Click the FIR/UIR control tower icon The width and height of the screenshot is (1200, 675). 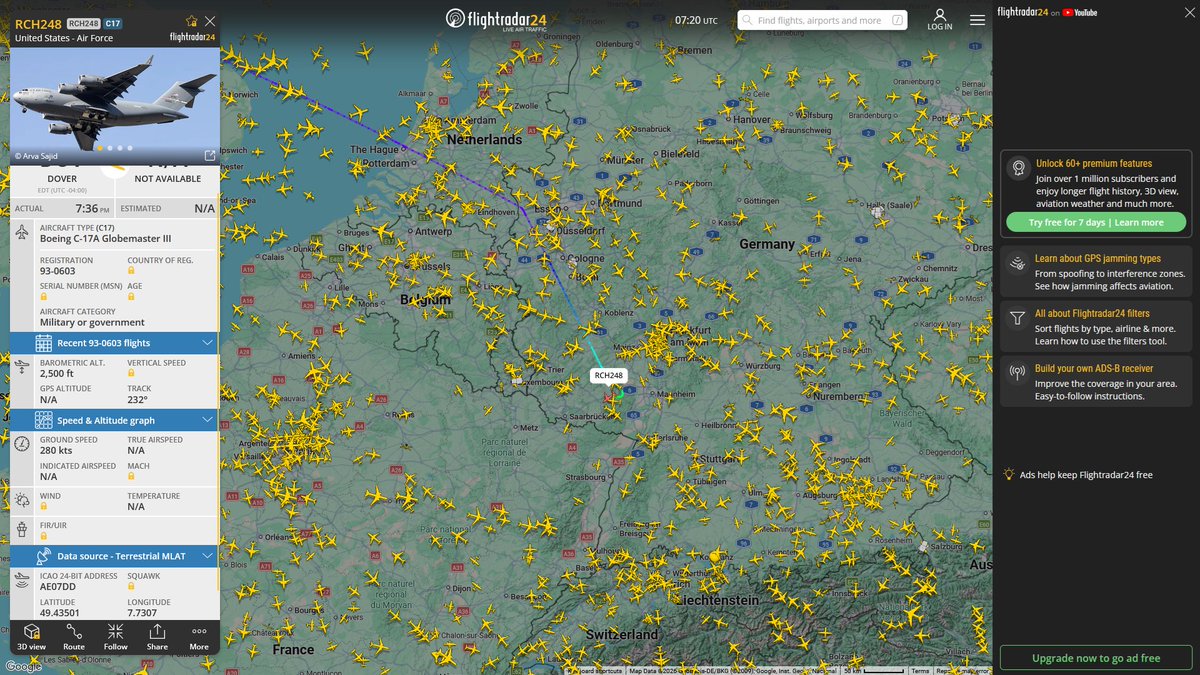(x=23, y=529)
